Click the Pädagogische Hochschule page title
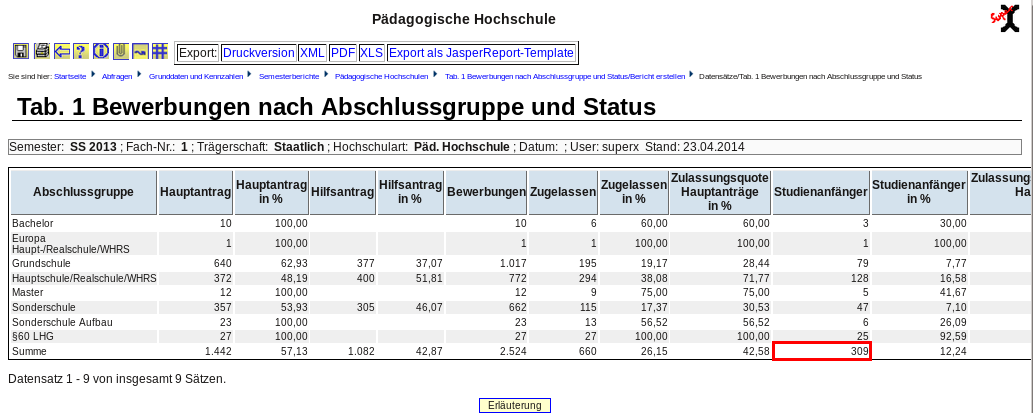 click(464, 19)
